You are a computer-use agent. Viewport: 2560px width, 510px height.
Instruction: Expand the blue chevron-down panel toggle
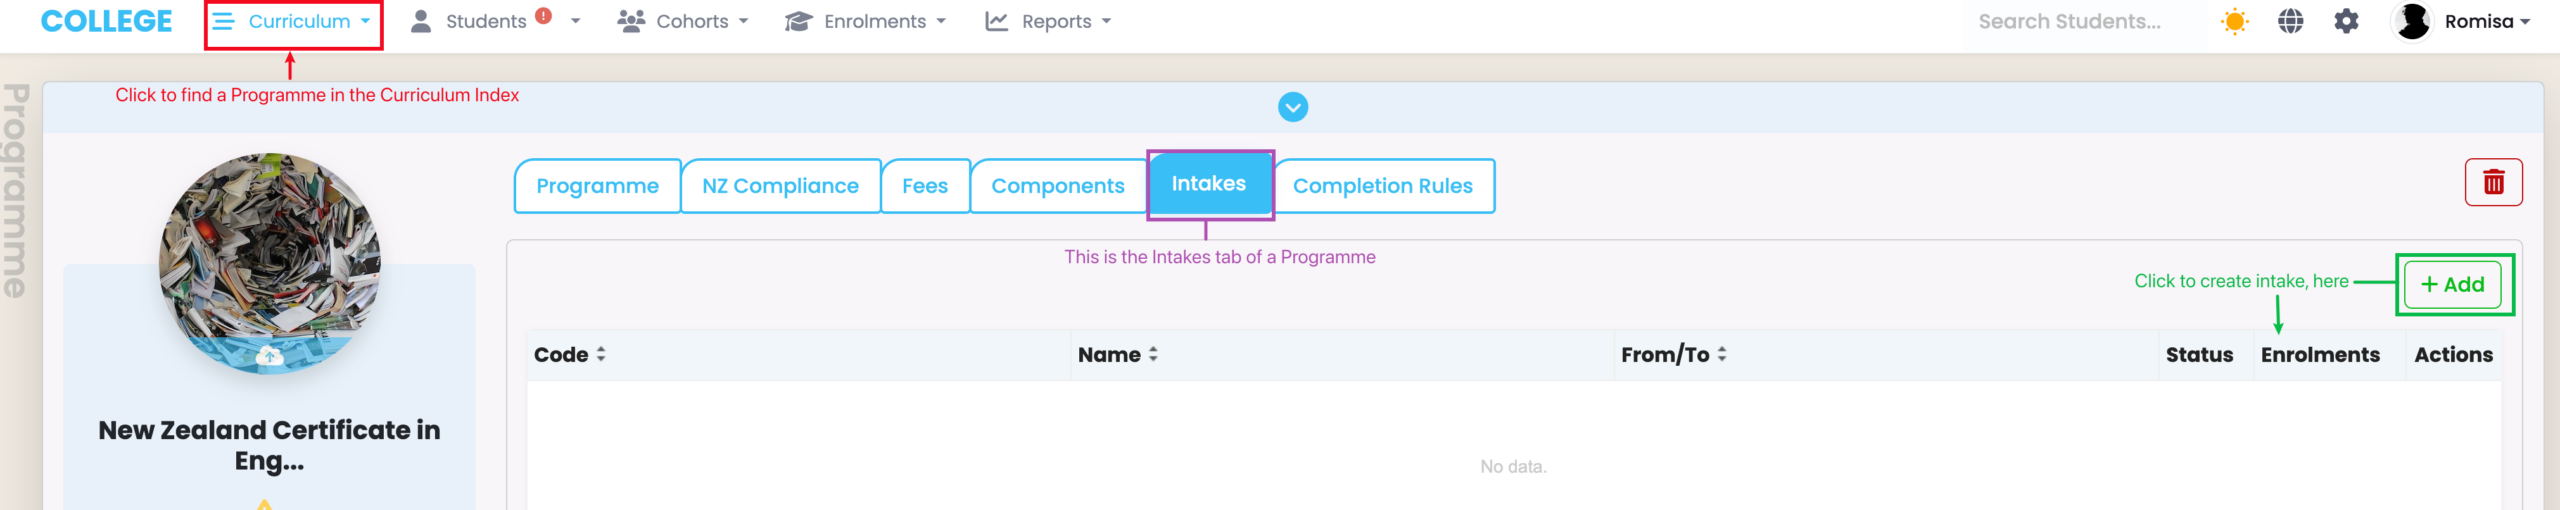coord(1293,107)
